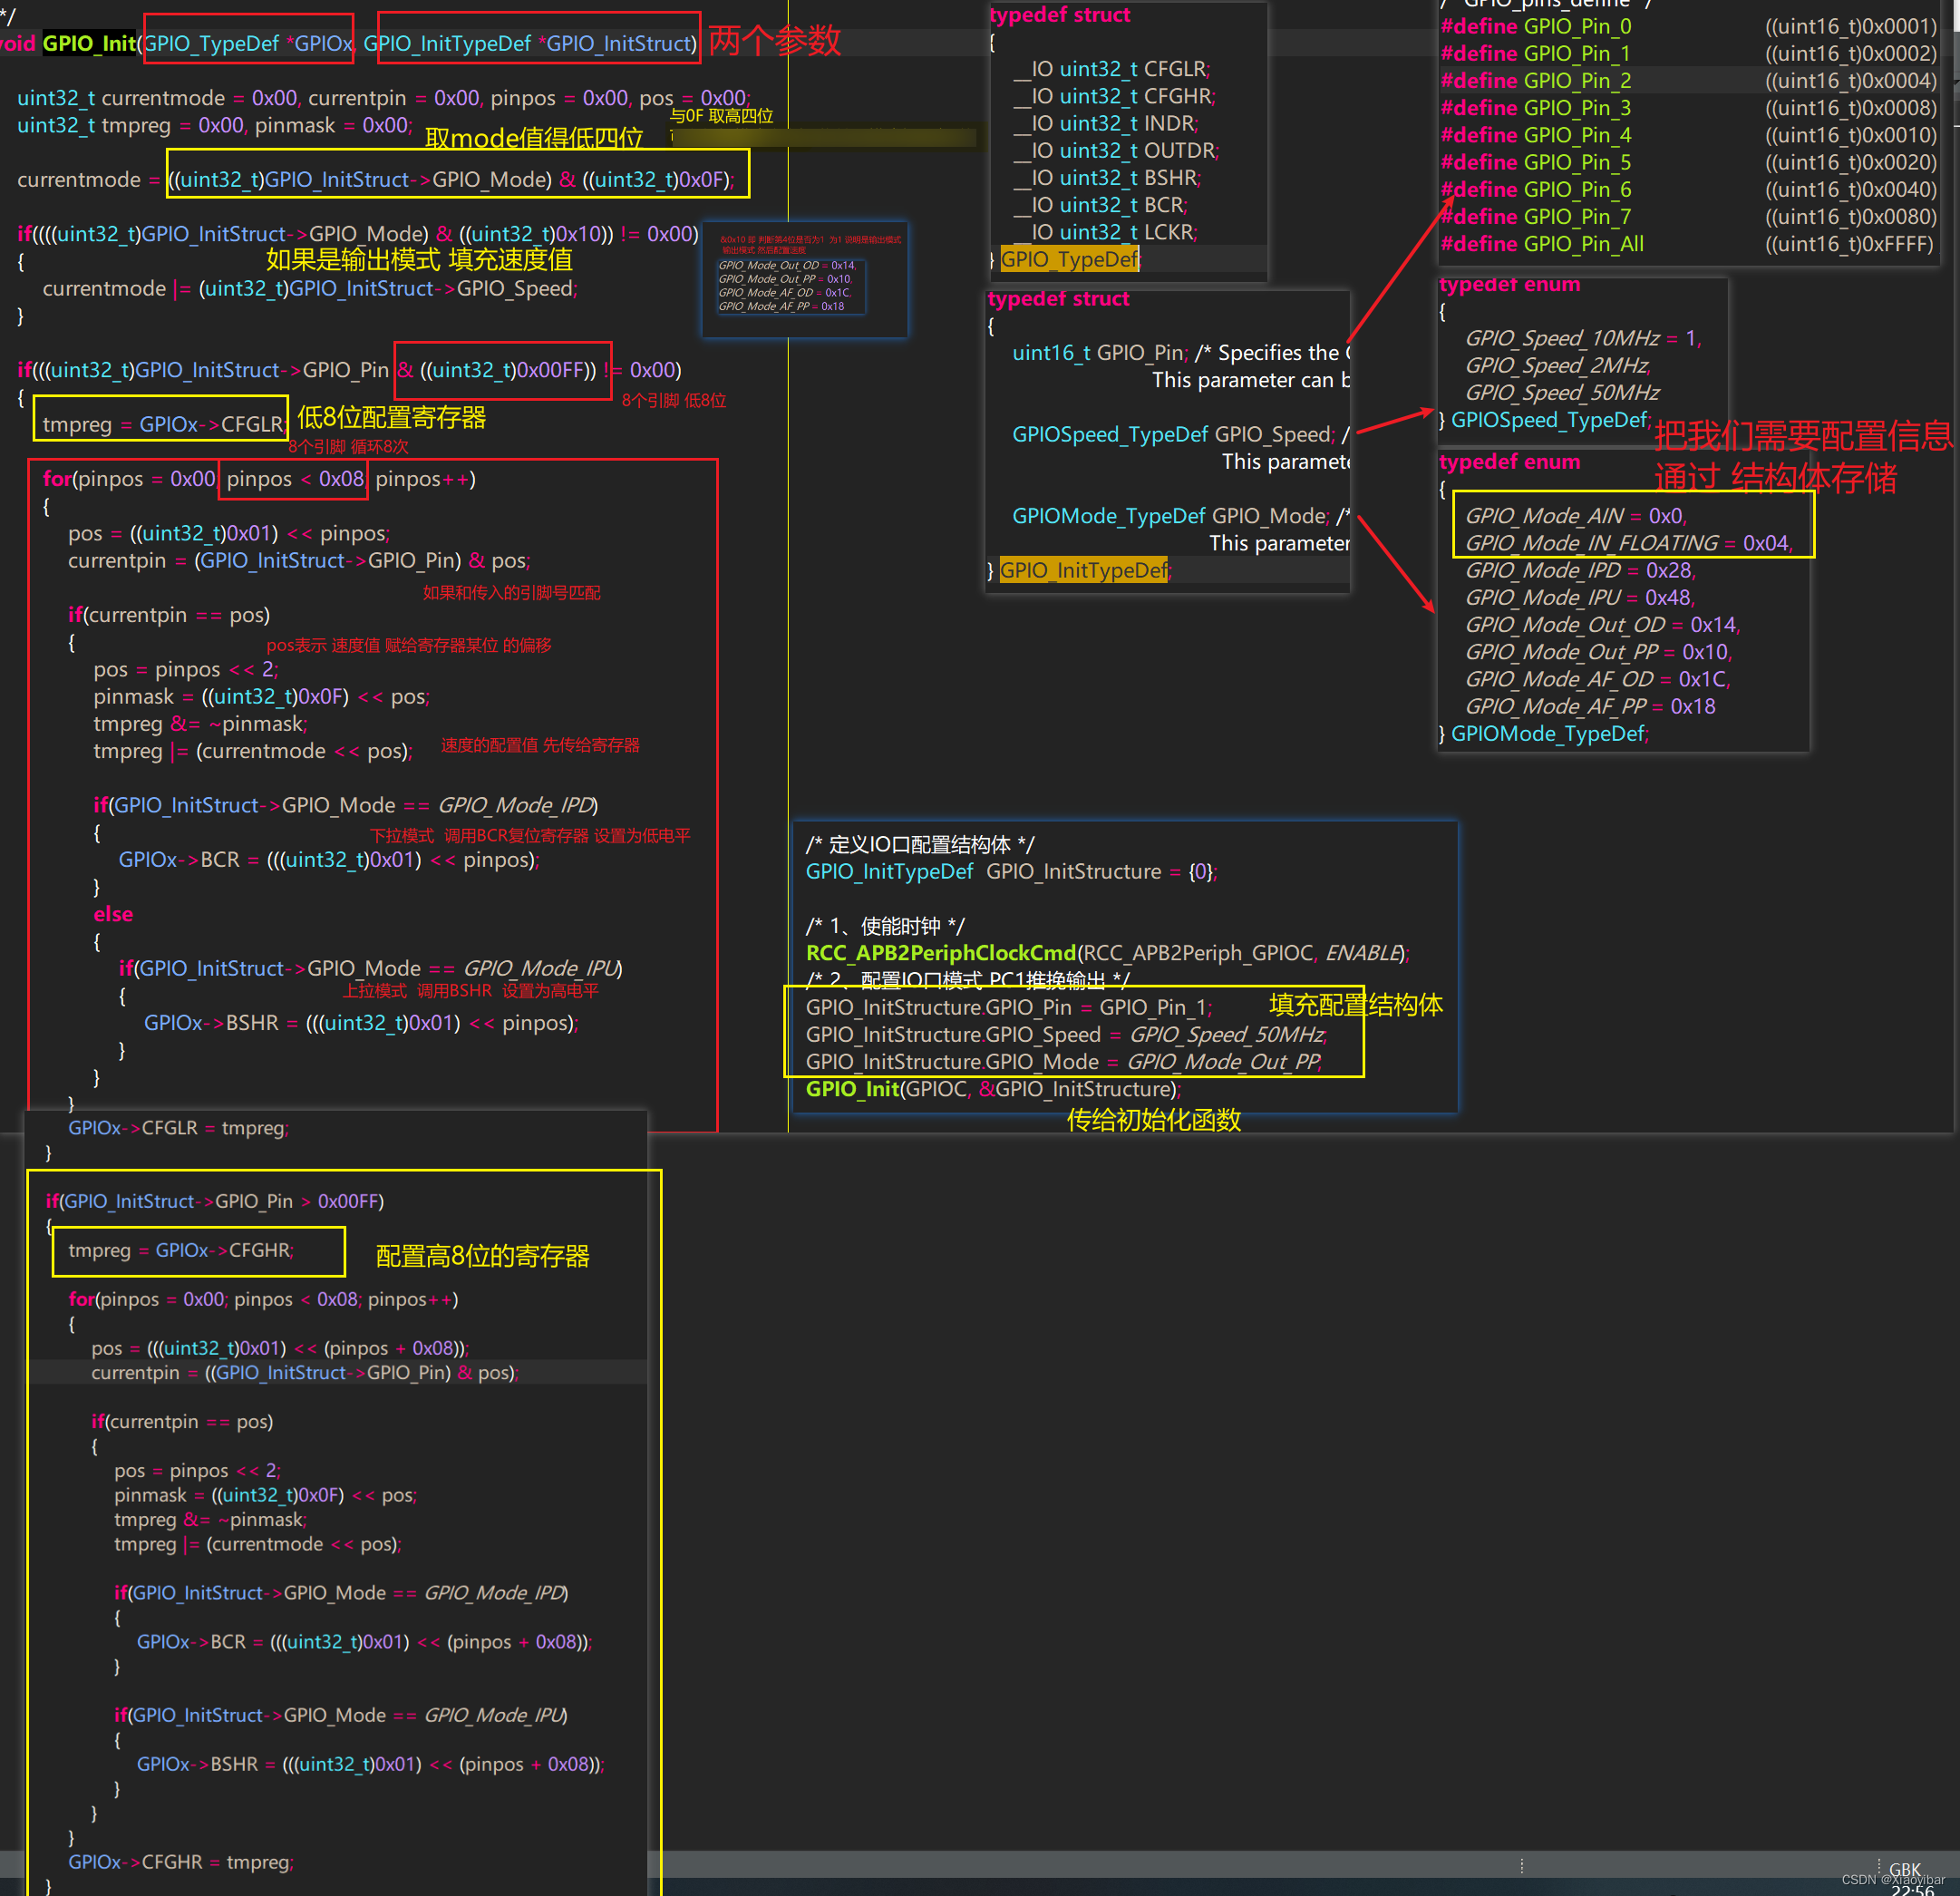Screen dimensions: 1960x1896
Task: Click the '#define GPIO_Pin_5' line
Action: point(1688,162)
